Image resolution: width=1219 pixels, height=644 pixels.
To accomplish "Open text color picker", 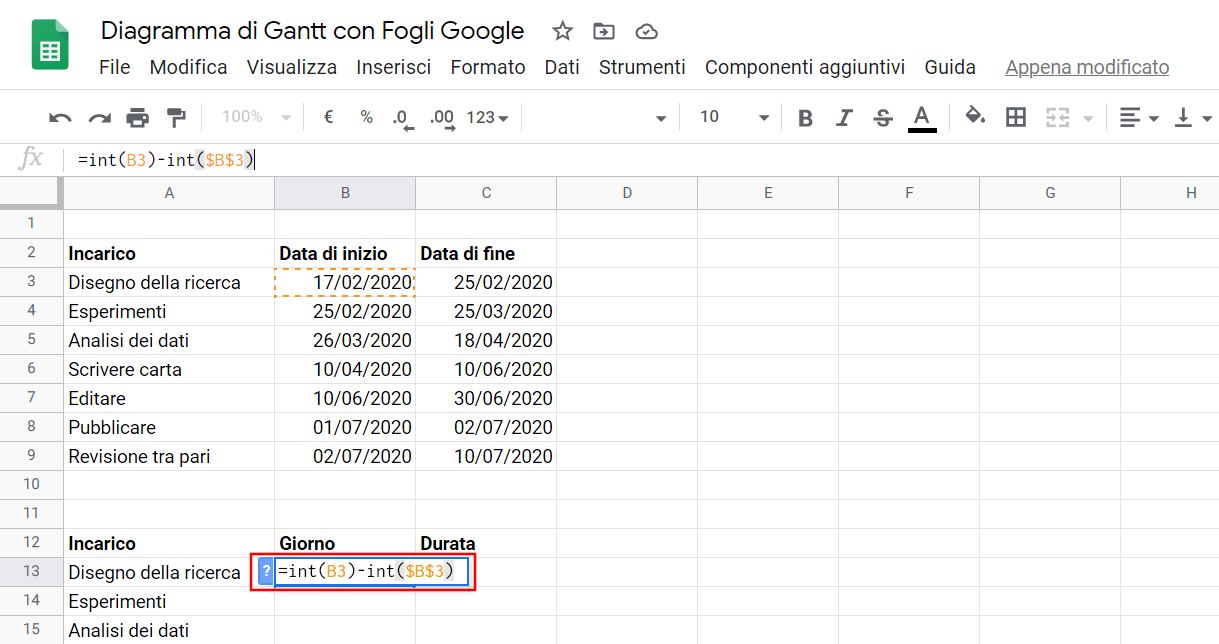I will tap(922, 118).
